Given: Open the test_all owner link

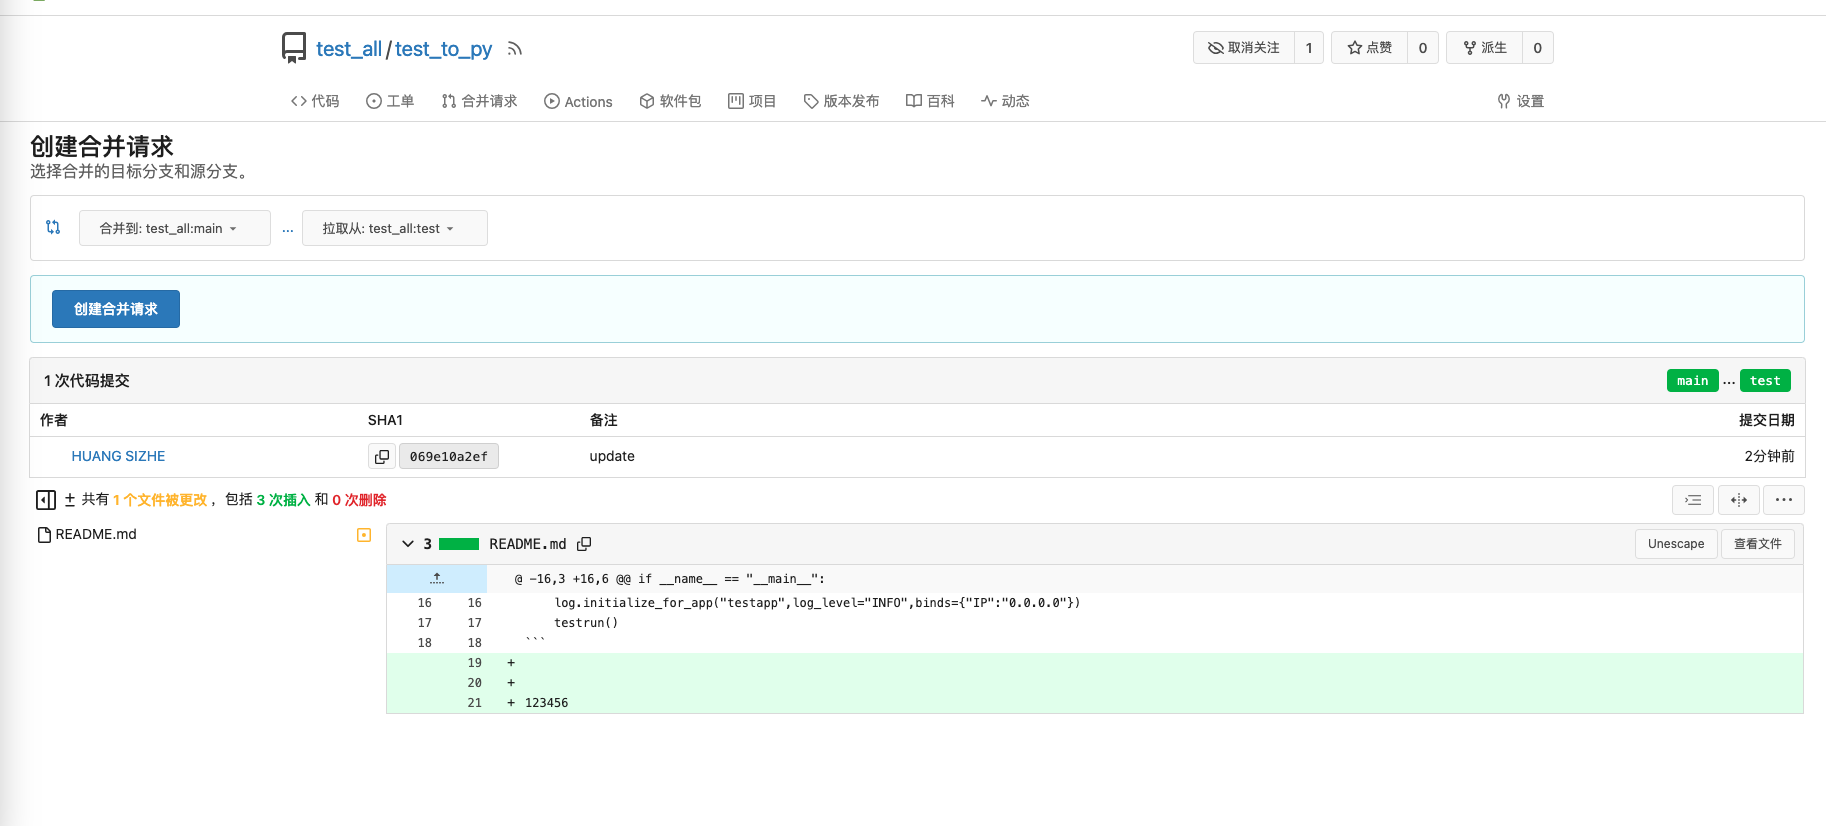Looking at the screenshot, I should [x=349, y=49].
